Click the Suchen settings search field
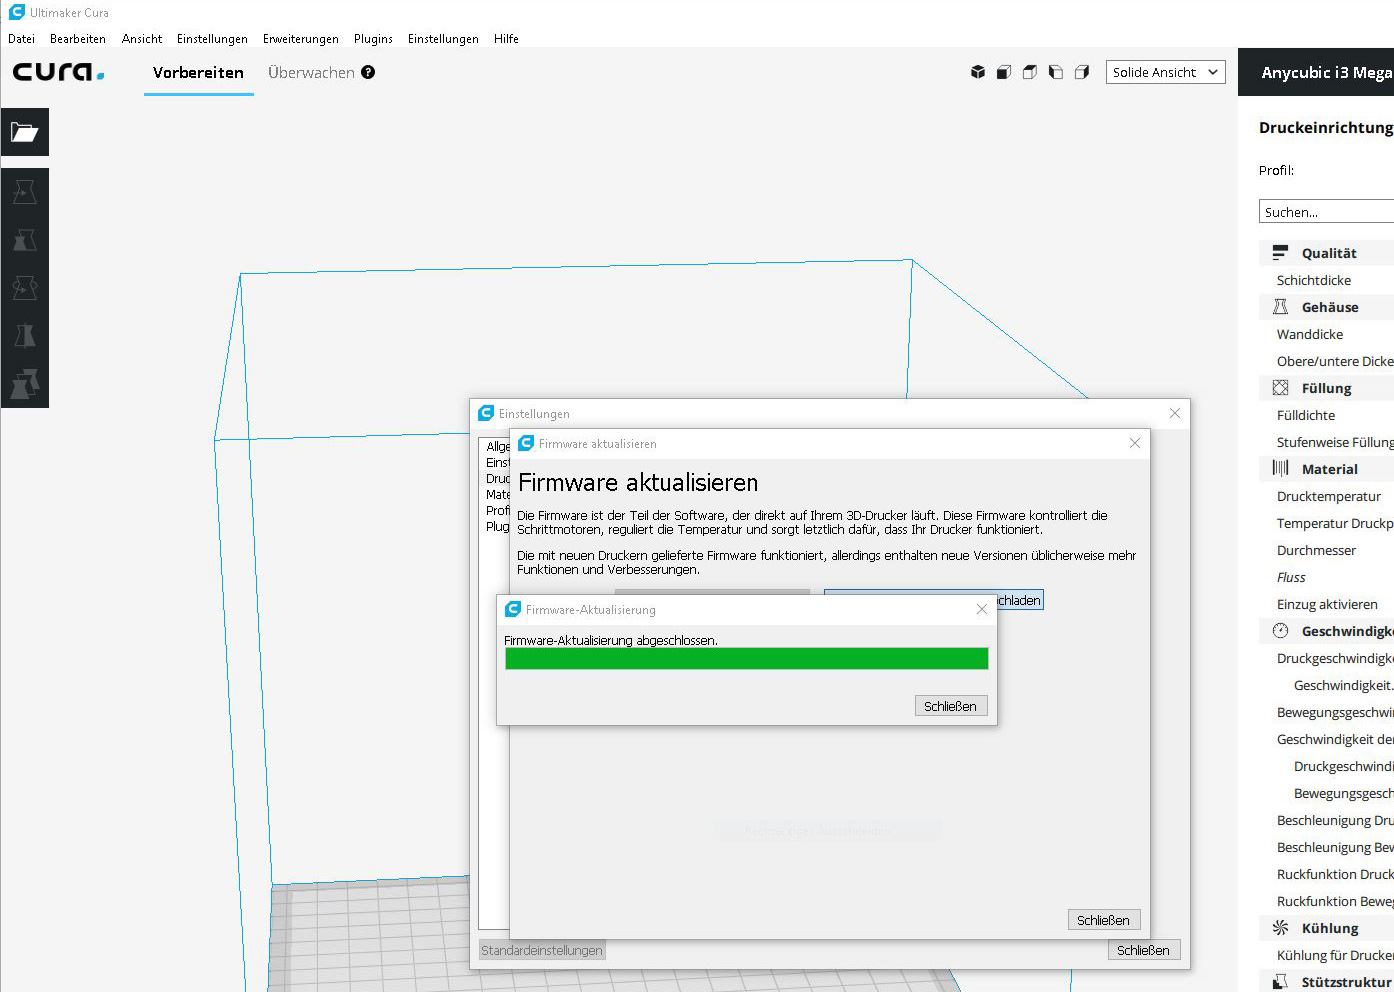1394x992 pixels. [x=1326, y=212]
